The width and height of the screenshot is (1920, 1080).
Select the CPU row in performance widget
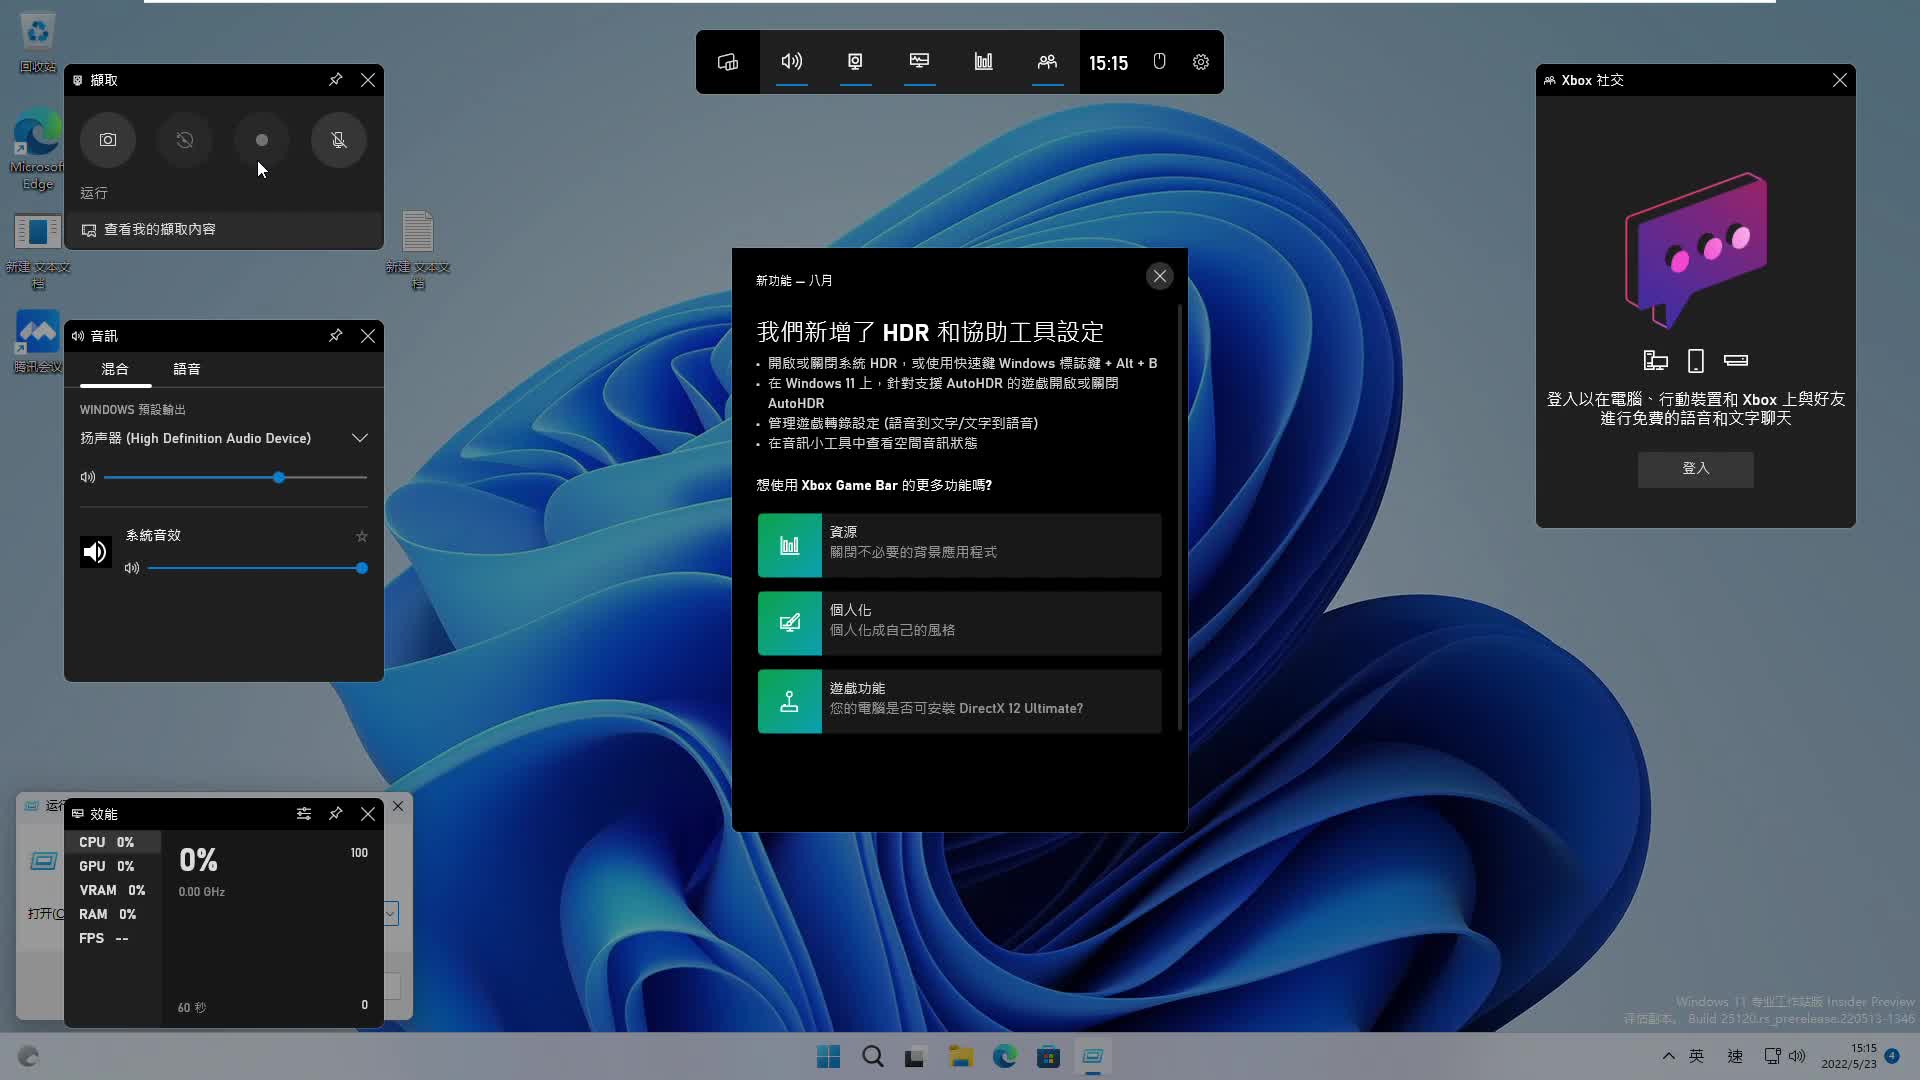coord(112,842)
